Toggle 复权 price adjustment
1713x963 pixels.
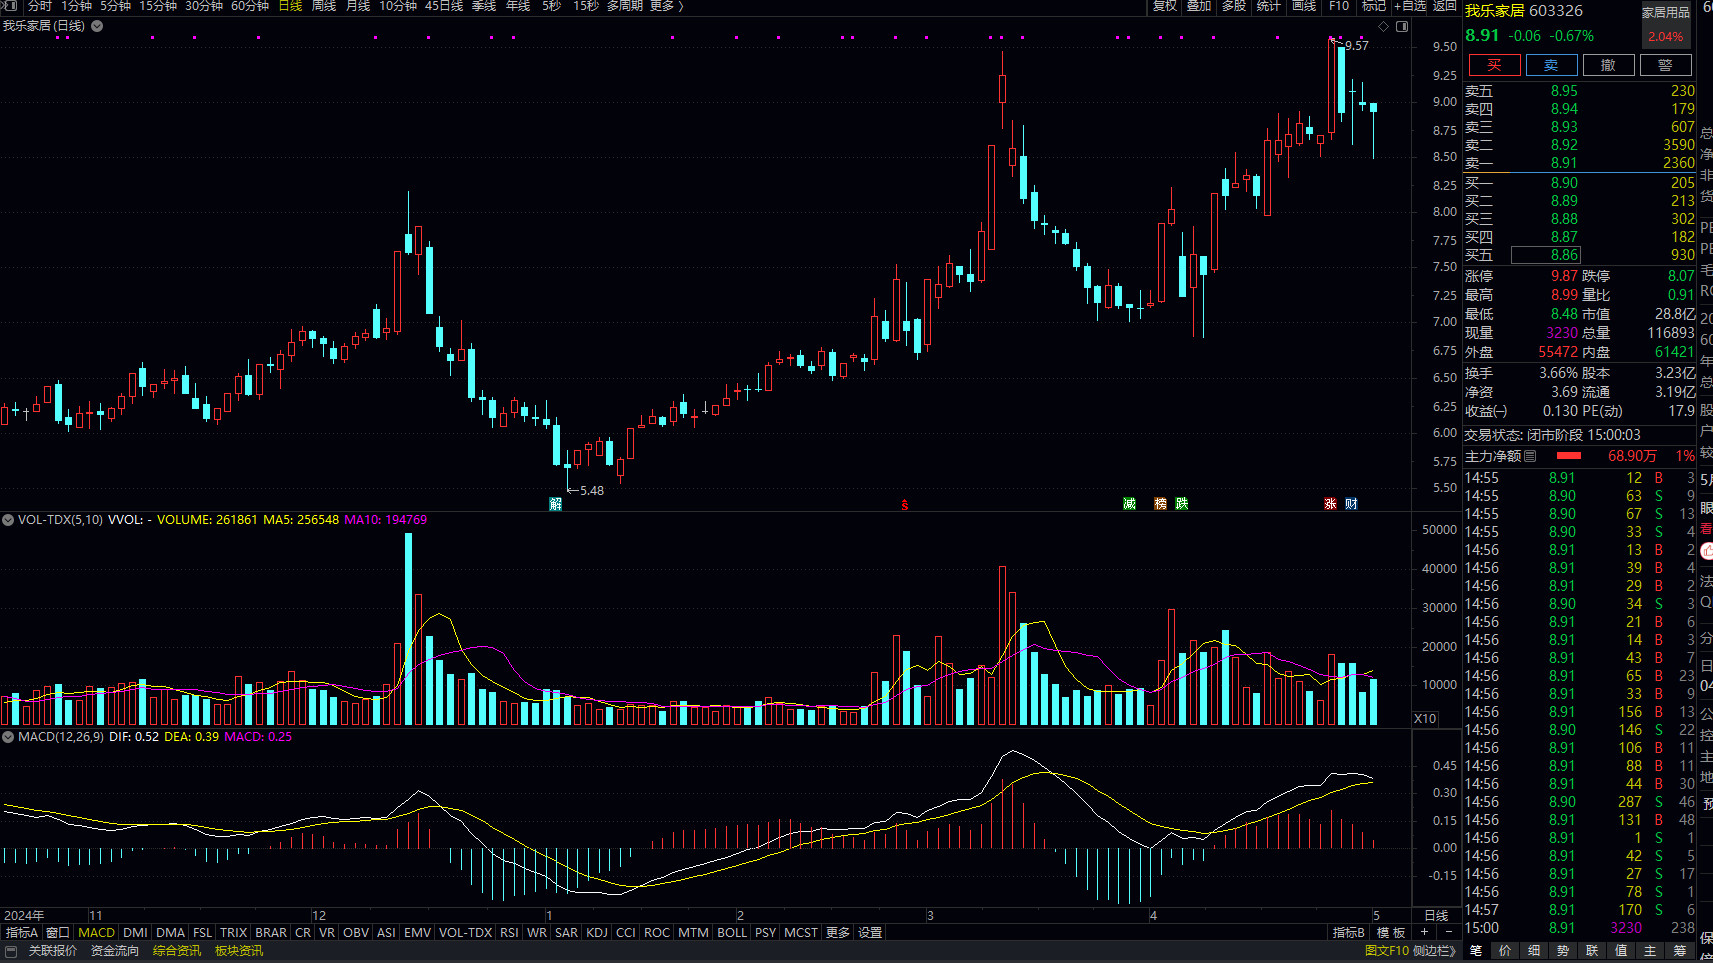(1164, 6)
